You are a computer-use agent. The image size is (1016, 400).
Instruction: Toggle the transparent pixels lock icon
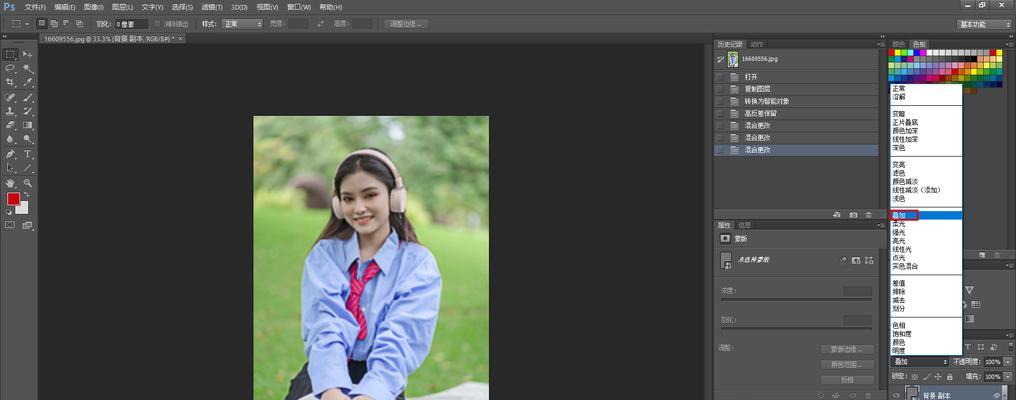click(914, 377)
